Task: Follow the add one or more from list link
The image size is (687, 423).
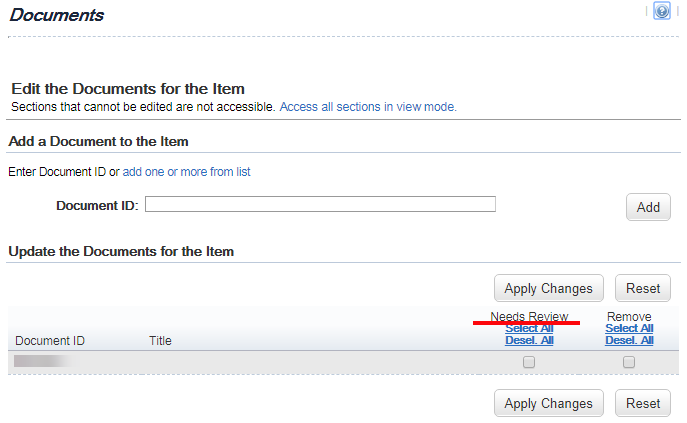Action: point(186,172)
